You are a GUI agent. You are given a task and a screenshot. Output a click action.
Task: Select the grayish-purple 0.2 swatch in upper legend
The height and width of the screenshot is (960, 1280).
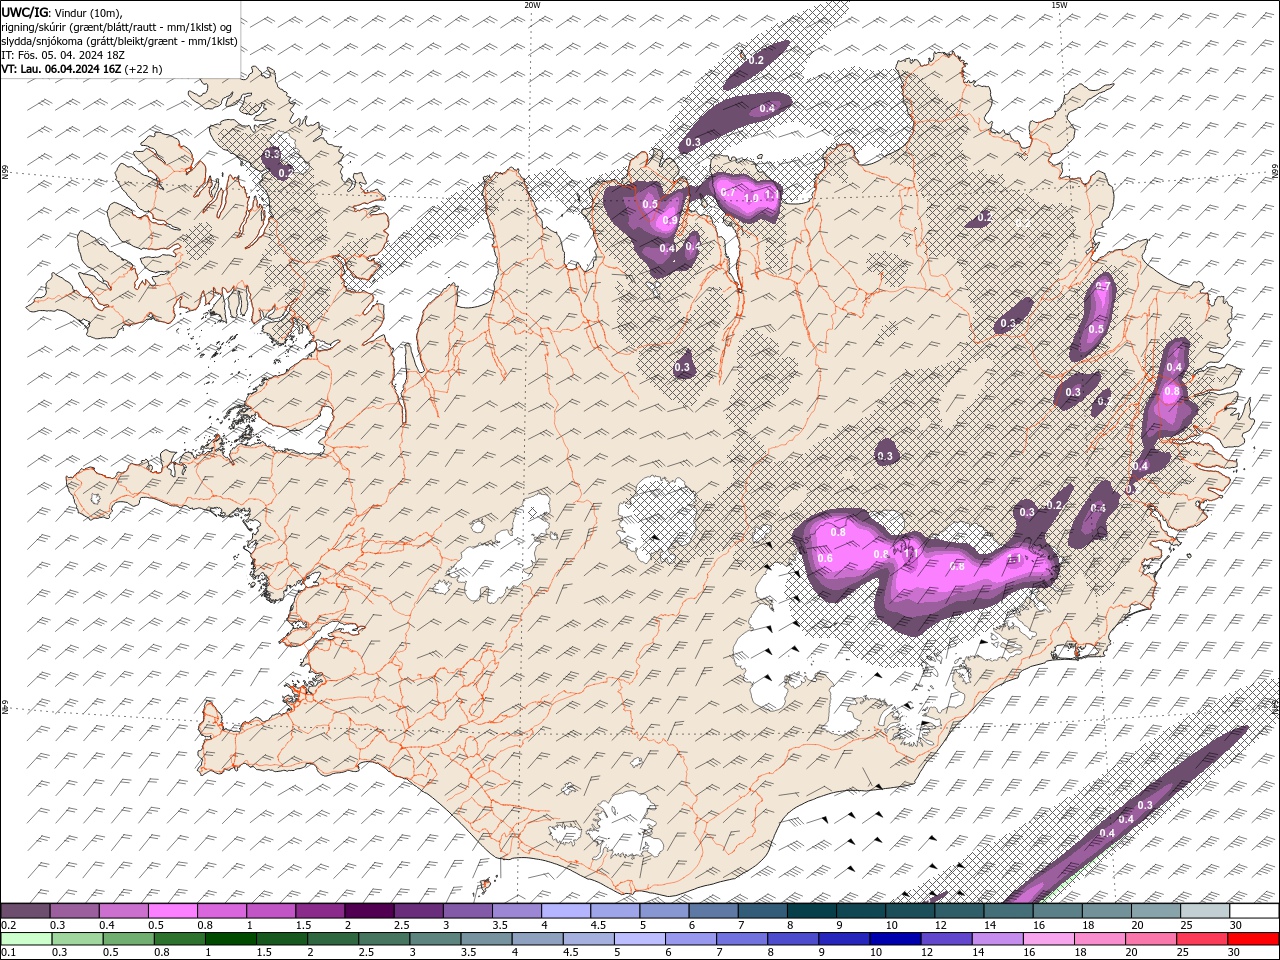click(x=25, y=911)
